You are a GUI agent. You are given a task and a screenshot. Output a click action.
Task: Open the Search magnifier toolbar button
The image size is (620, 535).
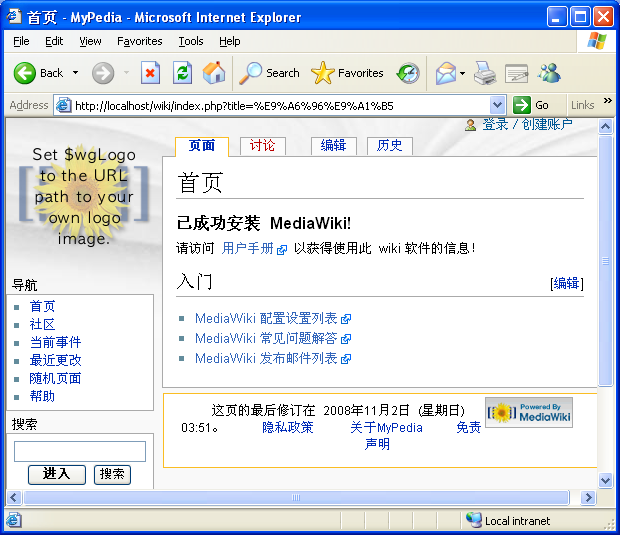click(x=269, y=73)
